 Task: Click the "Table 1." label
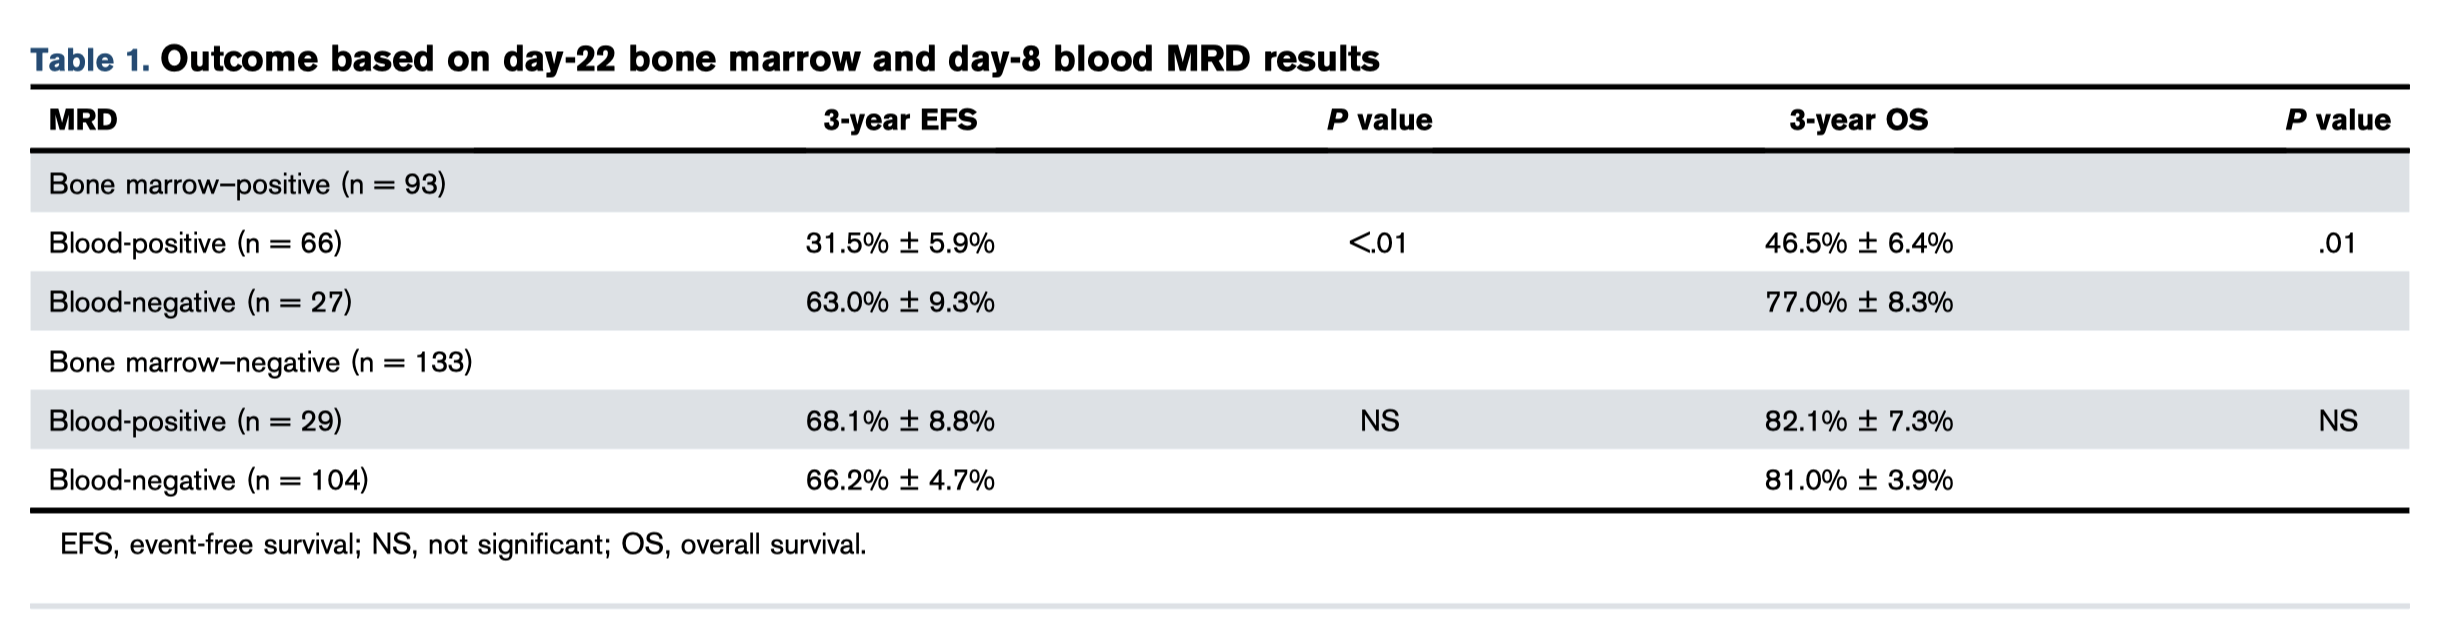[89, 60]
